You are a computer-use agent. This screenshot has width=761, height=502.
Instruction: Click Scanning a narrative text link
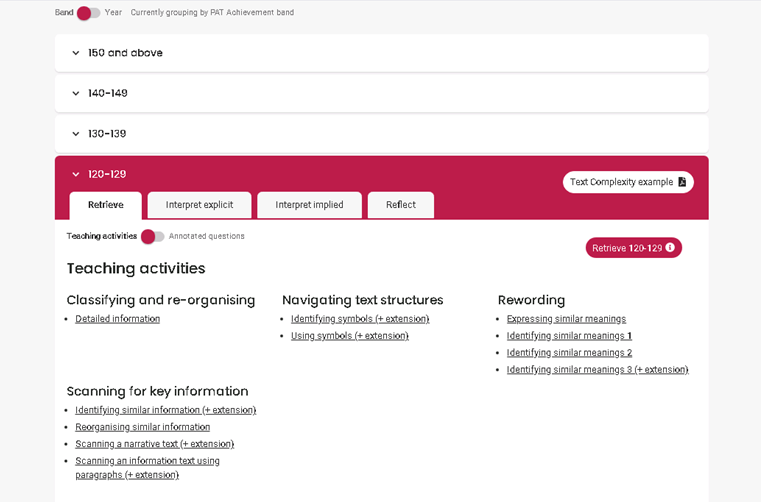click(154, 444)
